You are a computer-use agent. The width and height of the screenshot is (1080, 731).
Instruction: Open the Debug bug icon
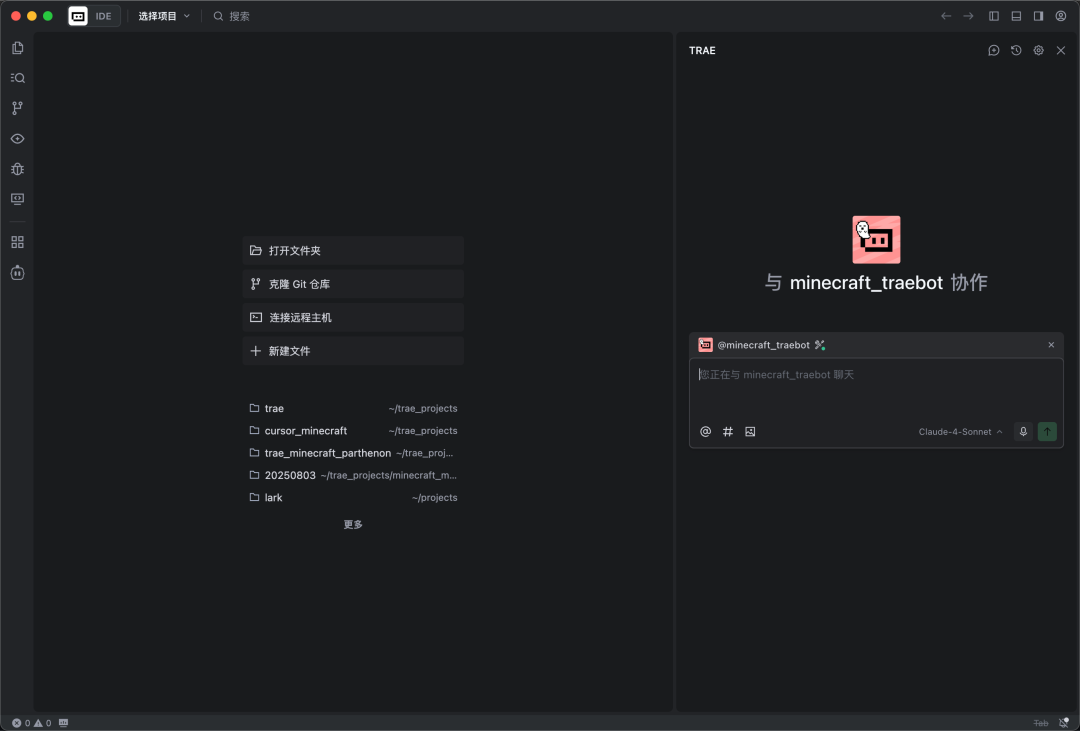(18, 169)
